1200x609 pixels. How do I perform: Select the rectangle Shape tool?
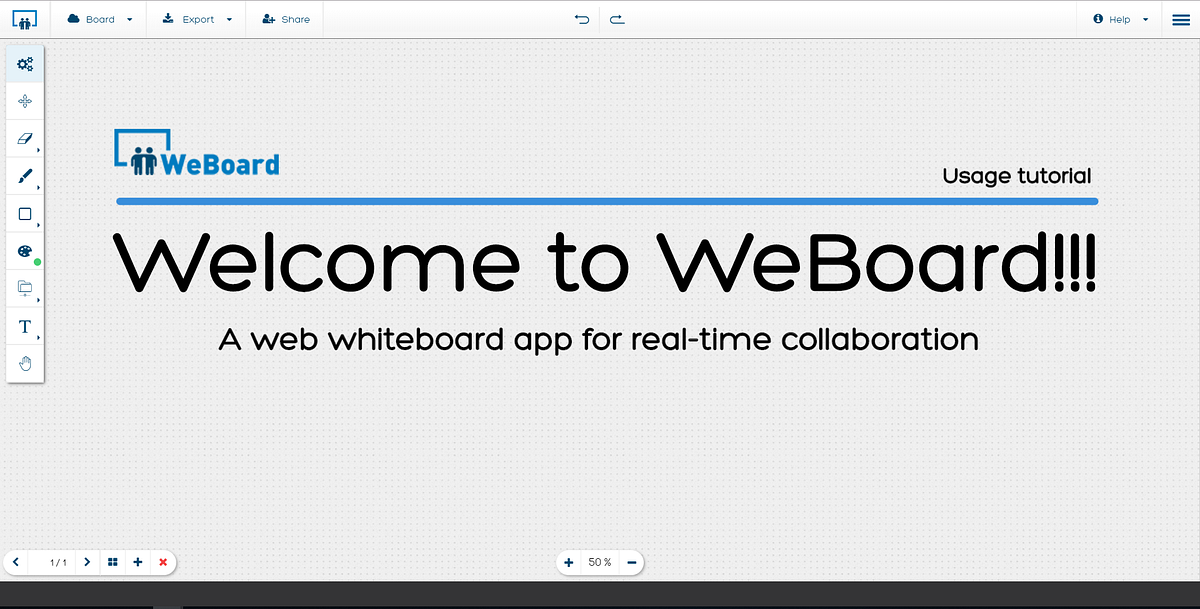tap(25, 214)
